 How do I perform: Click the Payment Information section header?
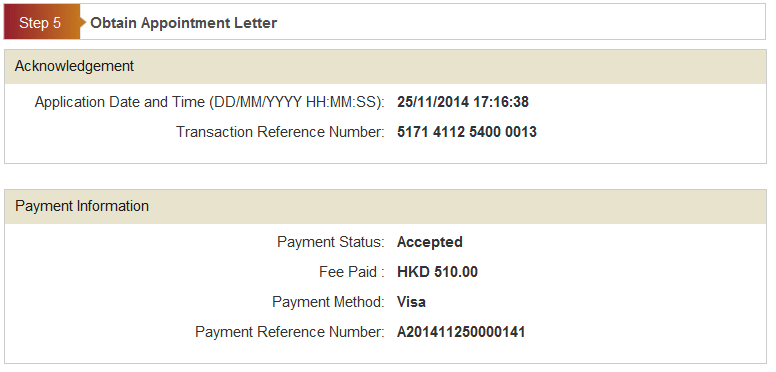[385, 206]
